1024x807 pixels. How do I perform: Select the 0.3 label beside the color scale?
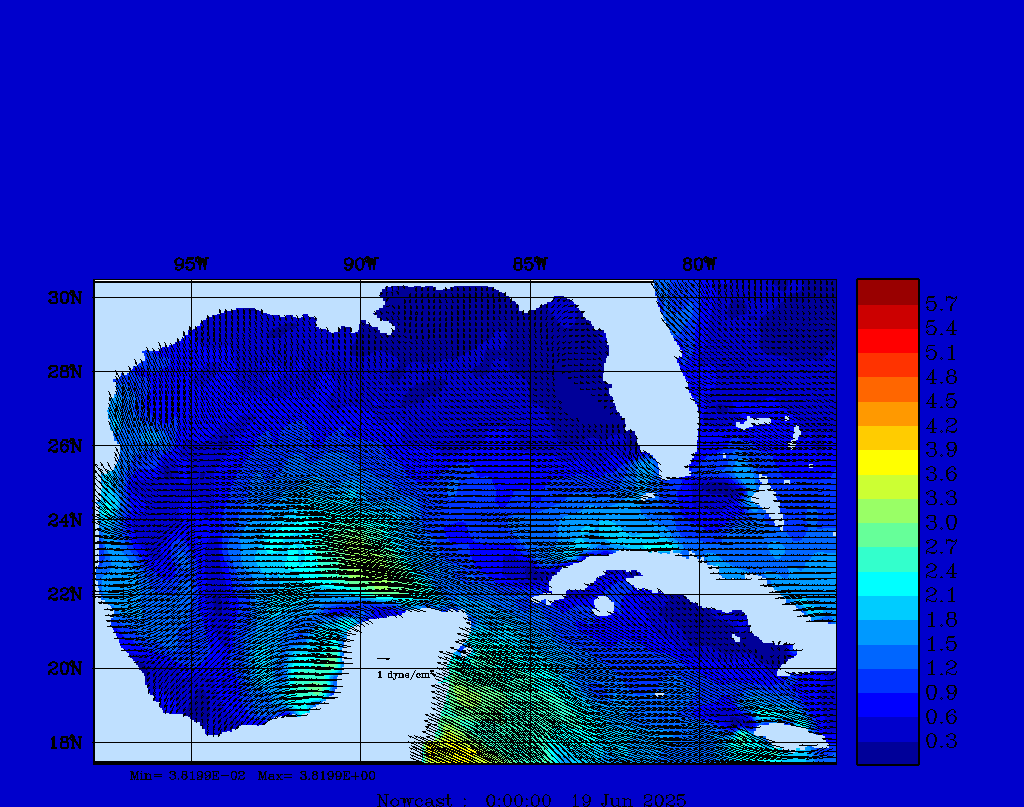click(941, 741)
